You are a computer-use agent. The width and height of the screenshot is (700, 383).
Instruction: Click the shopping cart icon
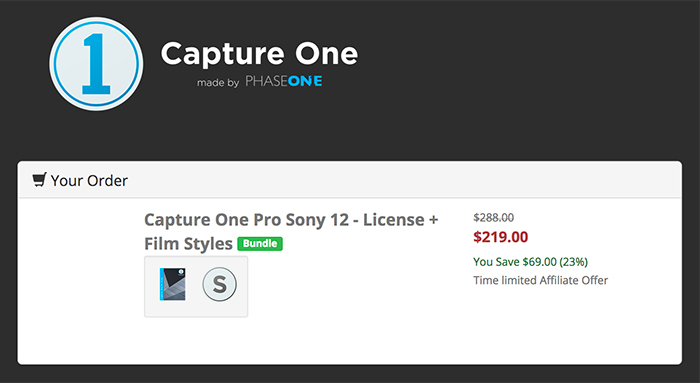(39, 180)
